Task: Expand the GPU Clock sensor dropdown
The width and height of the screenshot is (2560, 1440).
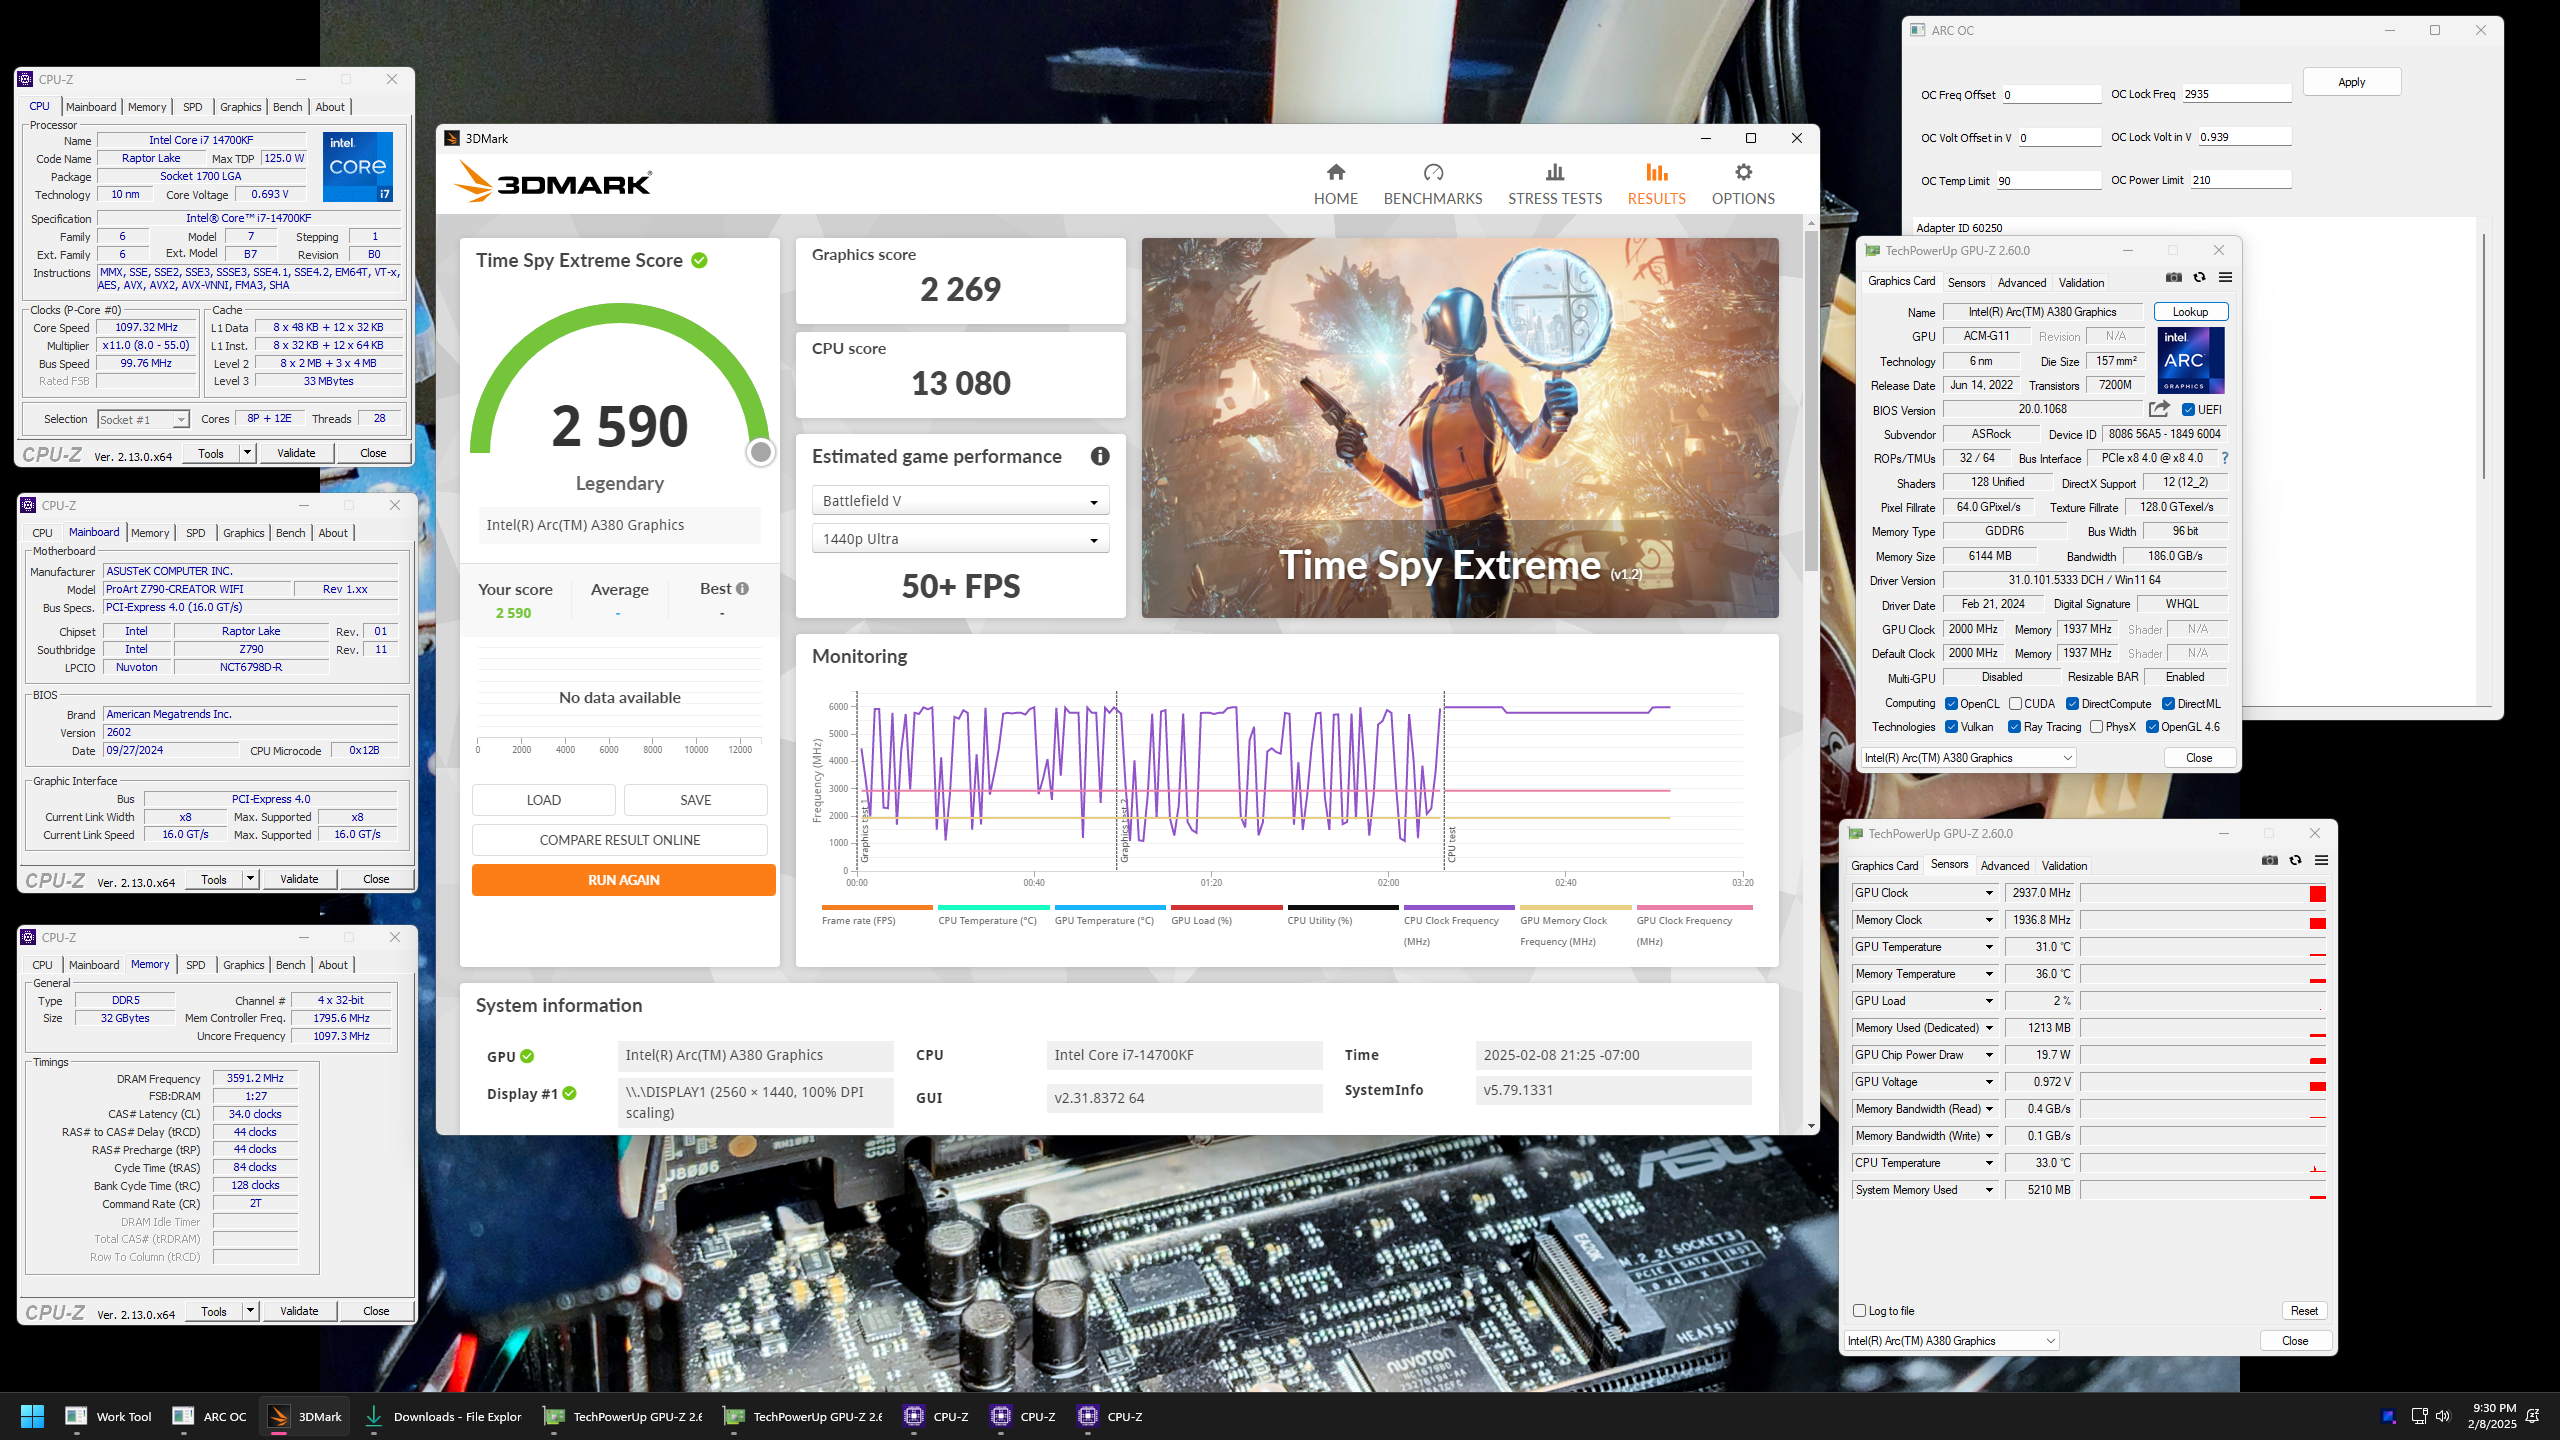Action: [1988, 893]
